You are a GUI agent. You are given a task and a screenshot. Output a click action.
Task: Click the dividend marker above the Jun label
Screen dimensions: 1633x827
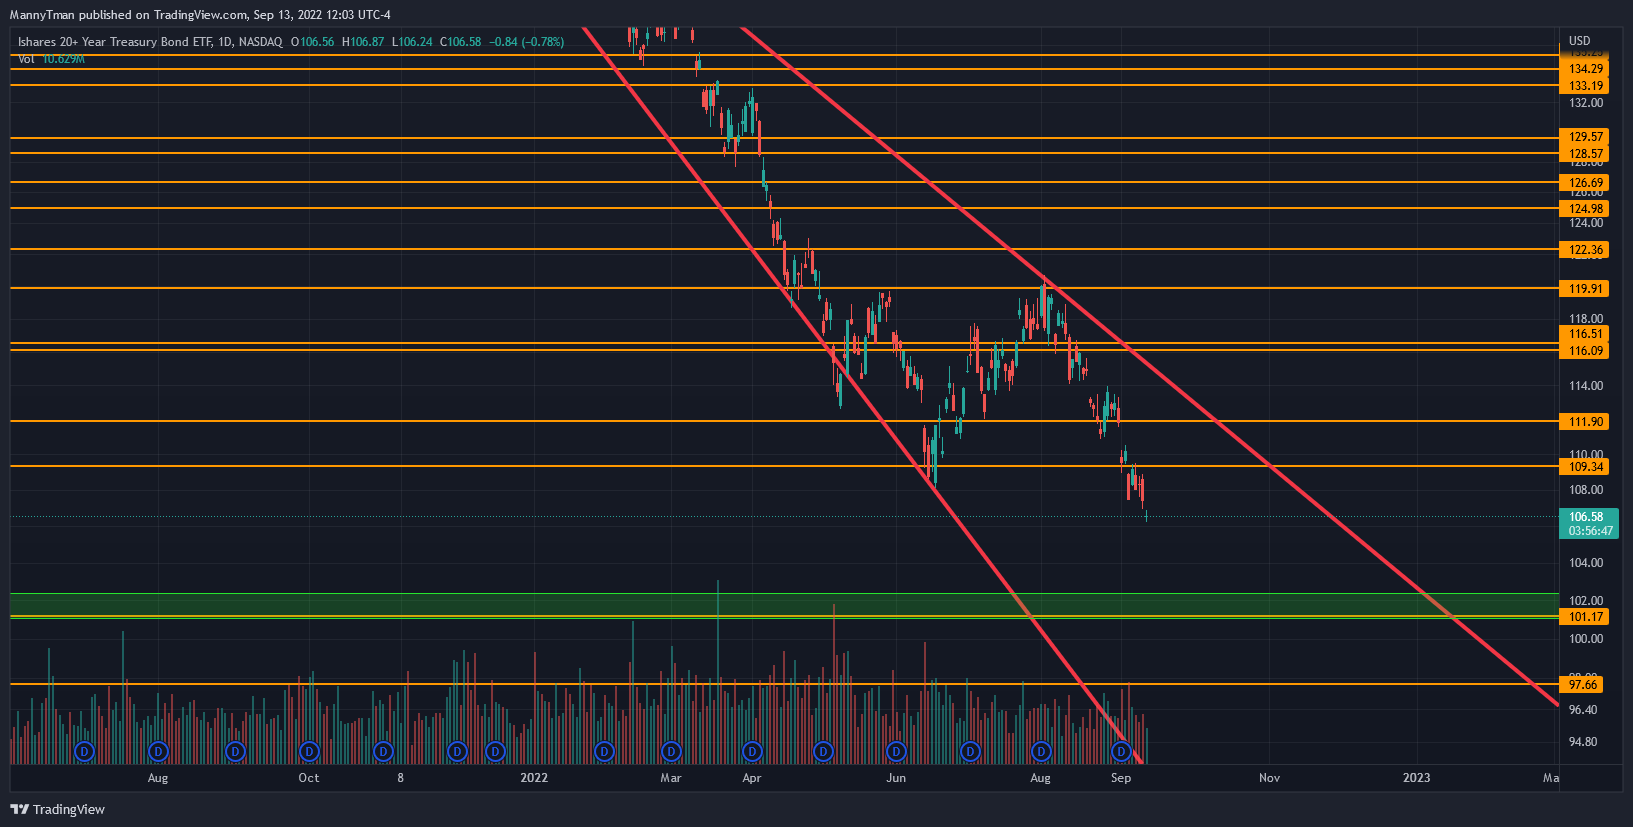pyautogui.click(x=896, y=751)
